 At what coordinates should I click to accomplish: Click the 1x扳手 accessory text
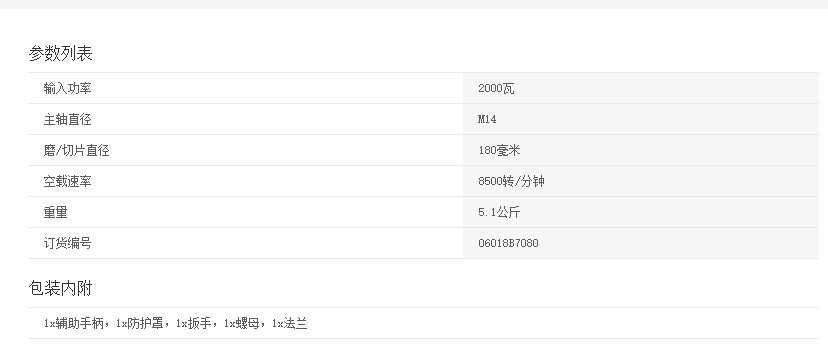click(x=194, y=323)
